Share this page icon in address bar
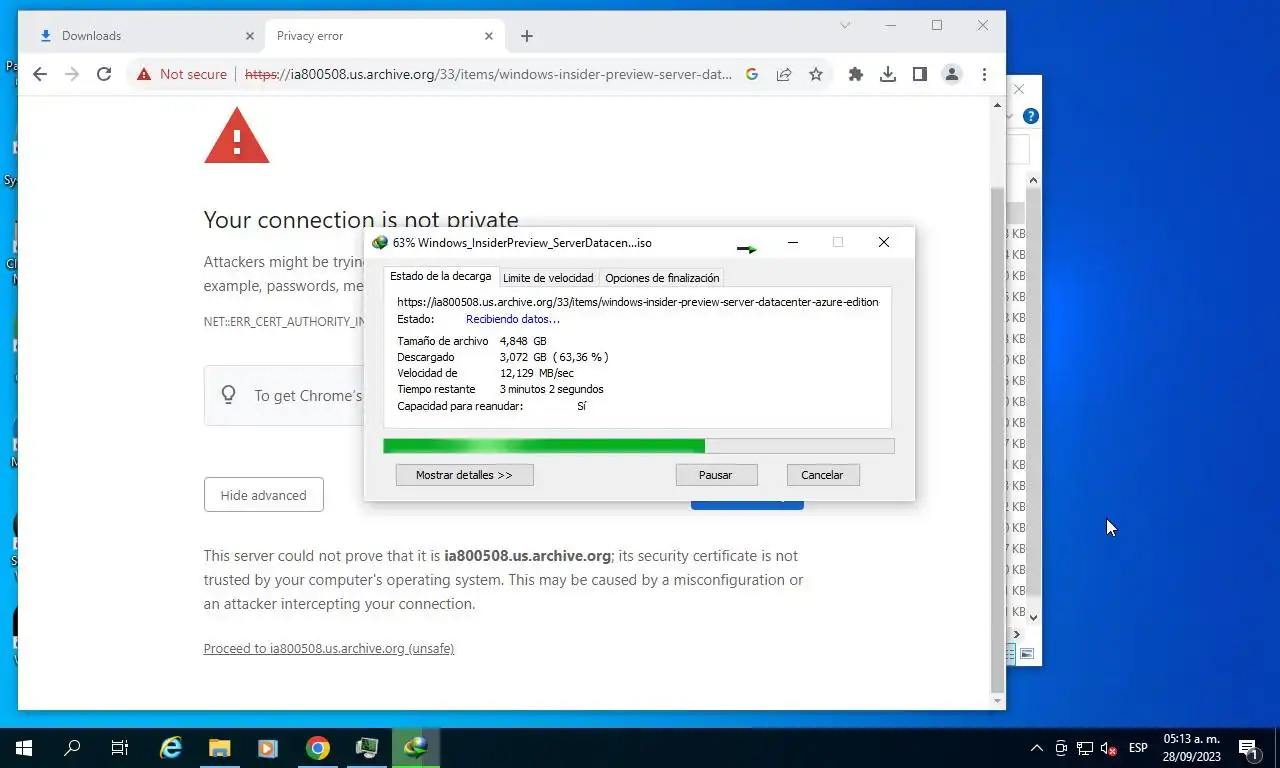 coord(784,74)
